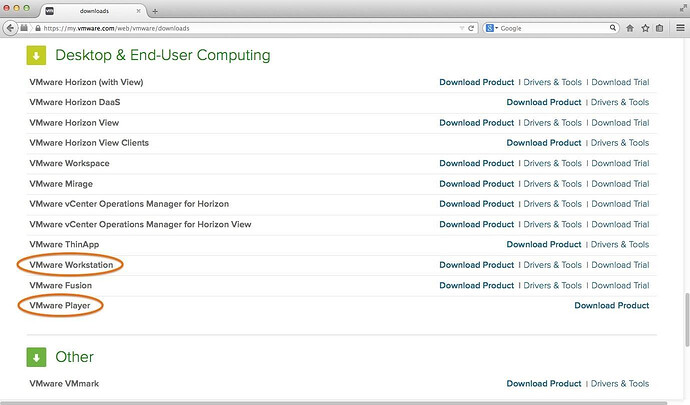Click Download Trial for VMware Fusion
Screen dimensions: 690x405
click(x=619, y=285)
